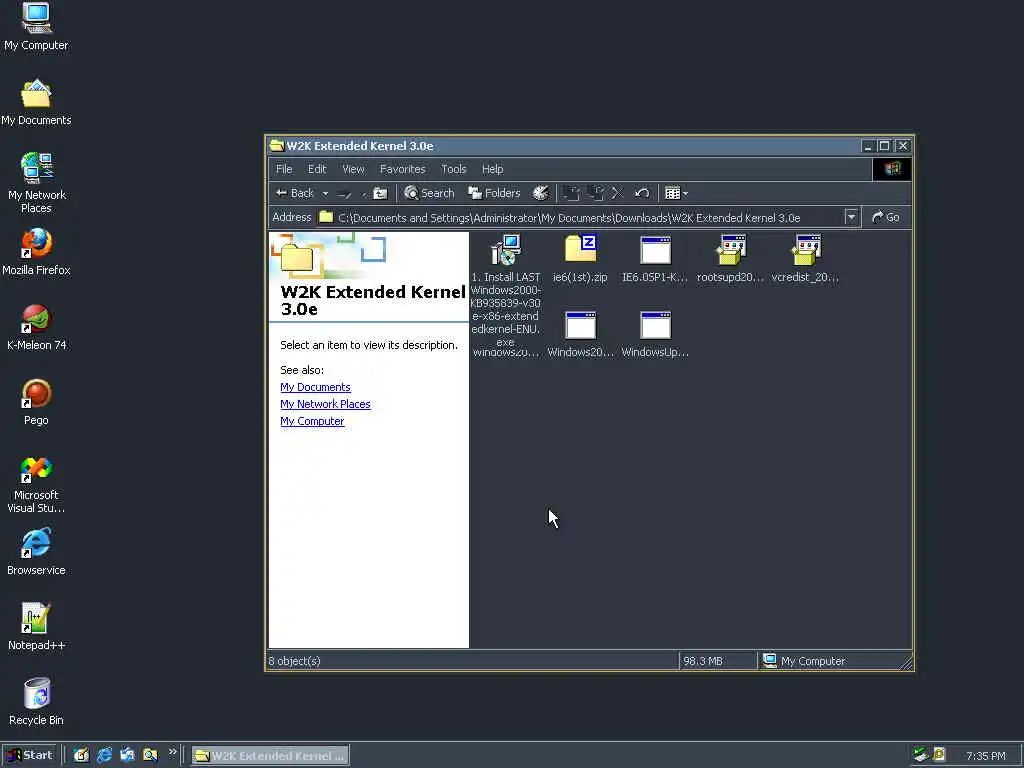This screenshot has height=768, width=1024.
Task: Select K-Meleon 74 desktop shortcut
Action: coord(37,327)
